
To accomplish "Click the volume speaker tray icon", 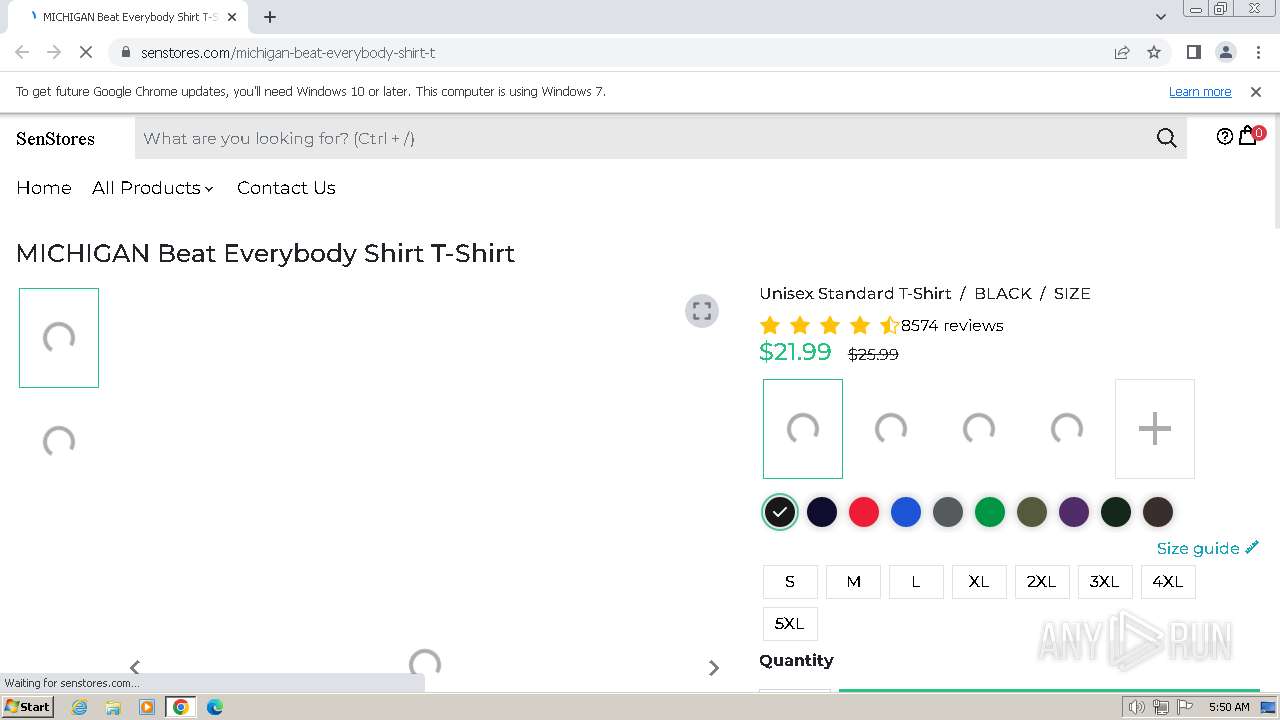I will click(x=1137, y=707).
